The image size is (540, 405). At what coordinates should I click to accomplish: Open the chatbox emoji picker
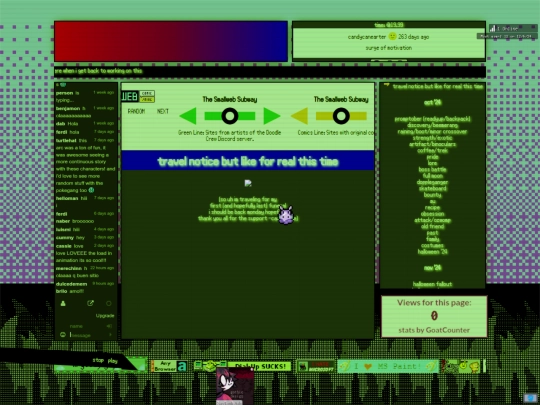(x=63, y=334)
